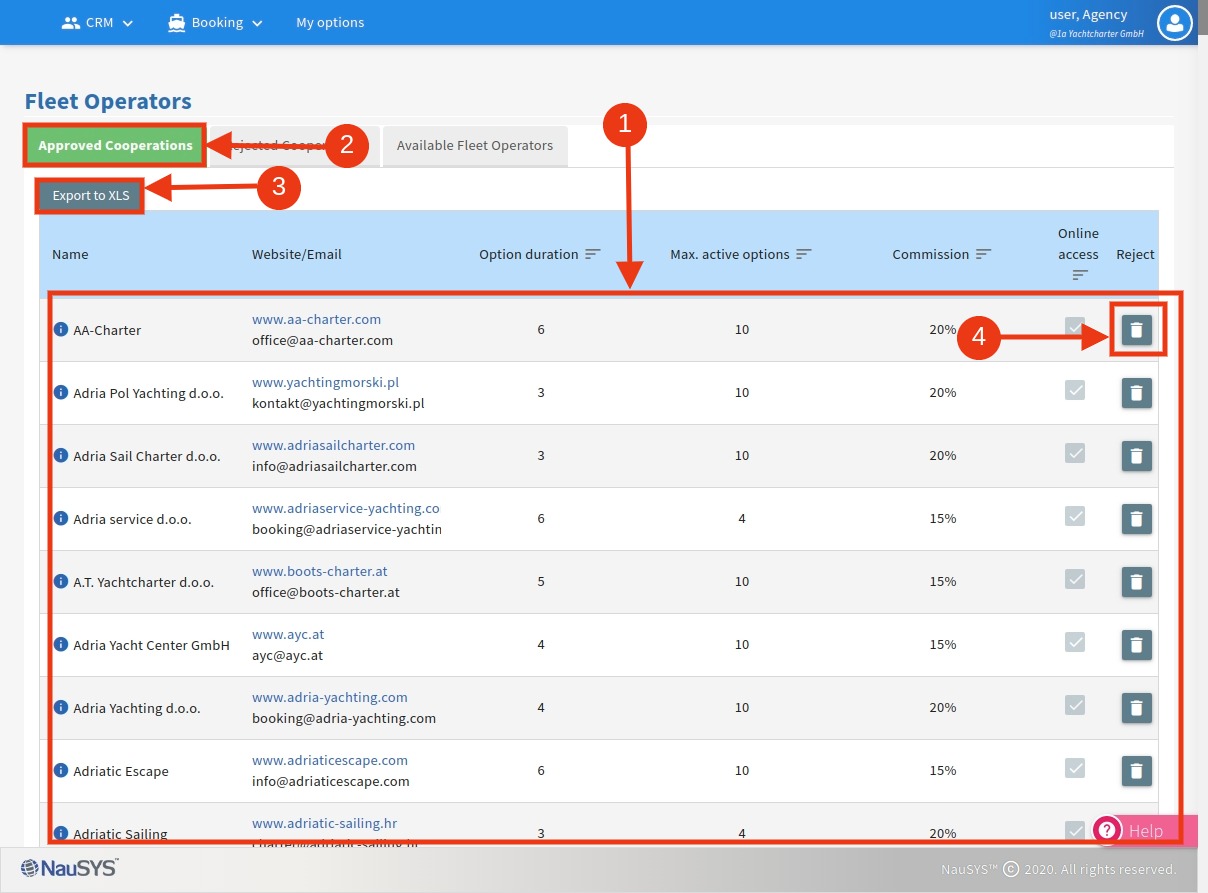
Task: Expand the CRM dropdown chevron
Action: [x=128, y=23]
